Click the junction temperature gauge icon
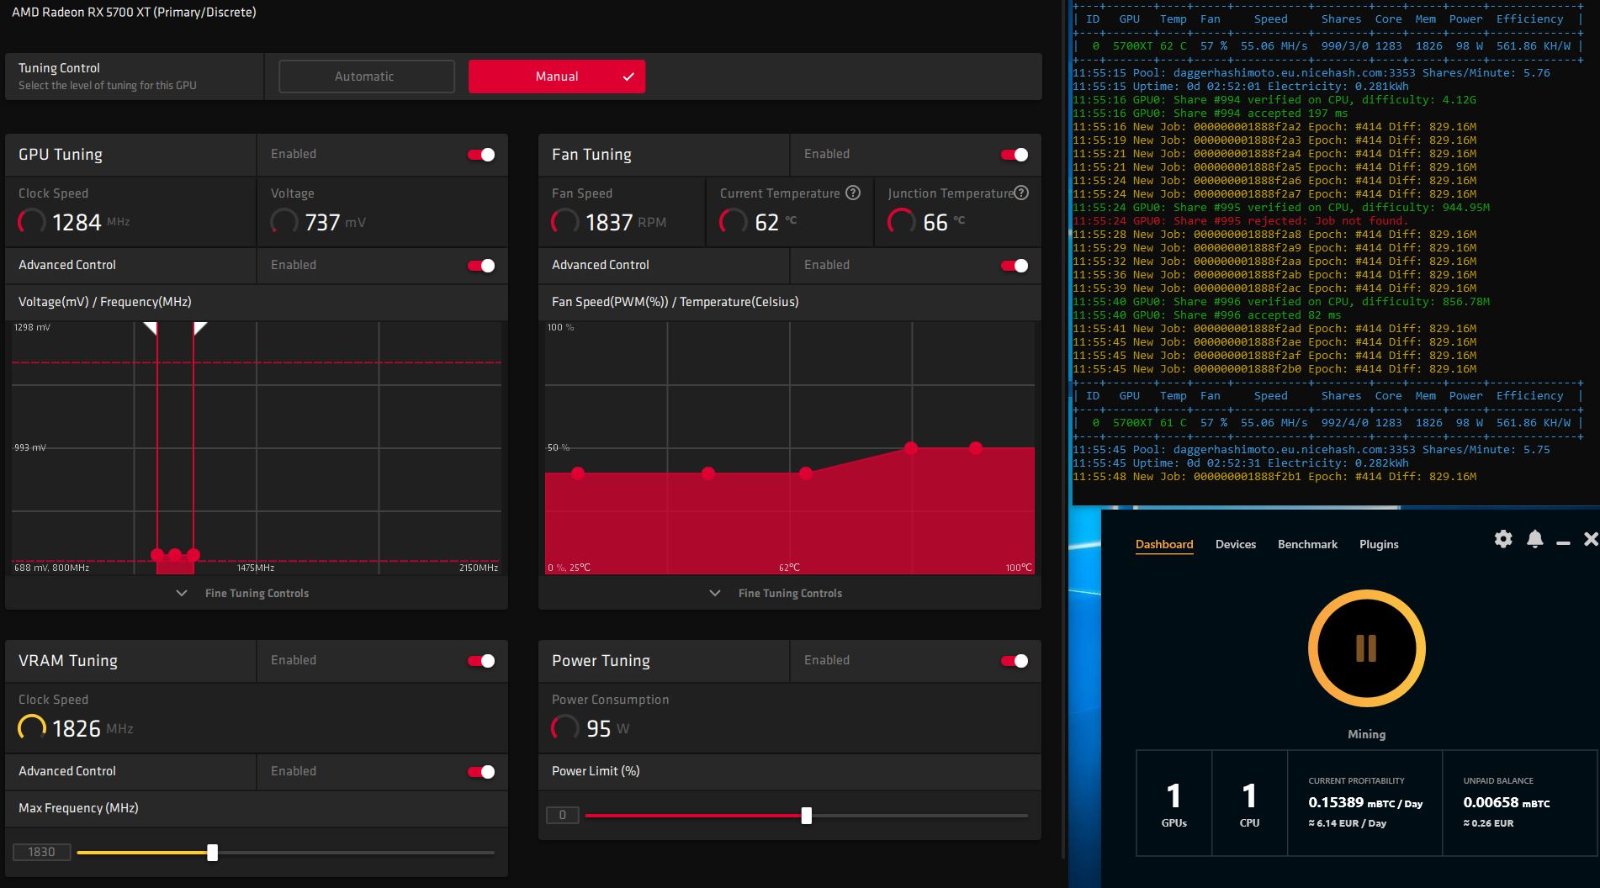1600x888 pixels. 901,221
